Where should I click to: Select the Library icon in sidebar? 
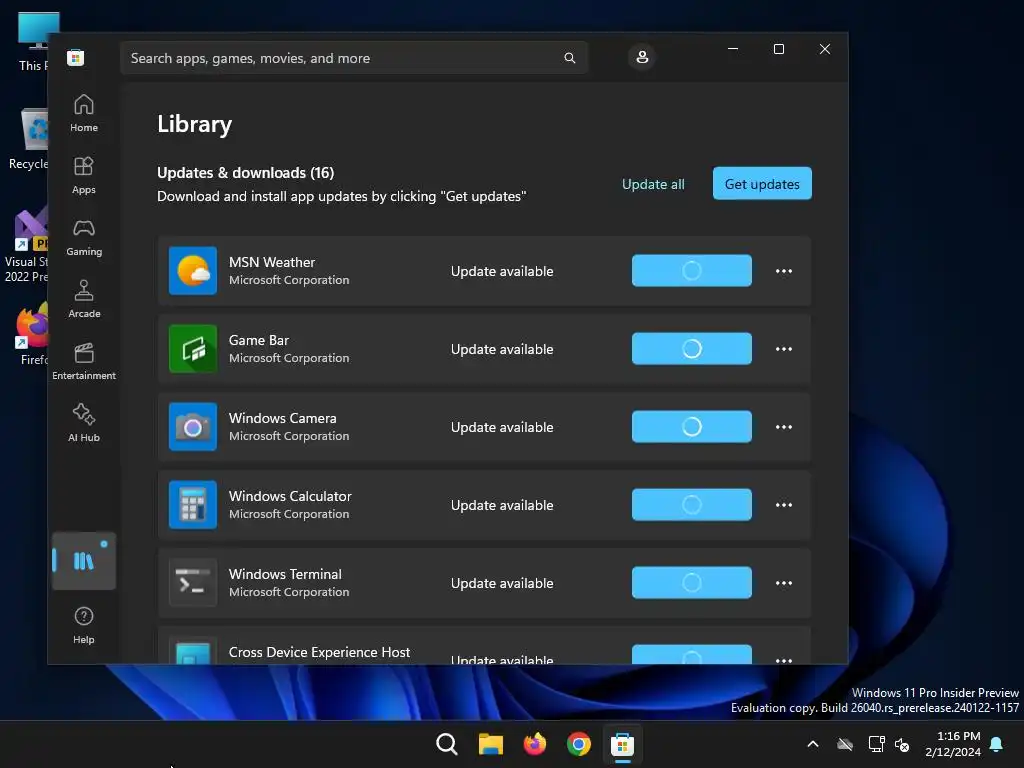pyautogui.click(x=84, y=561)
